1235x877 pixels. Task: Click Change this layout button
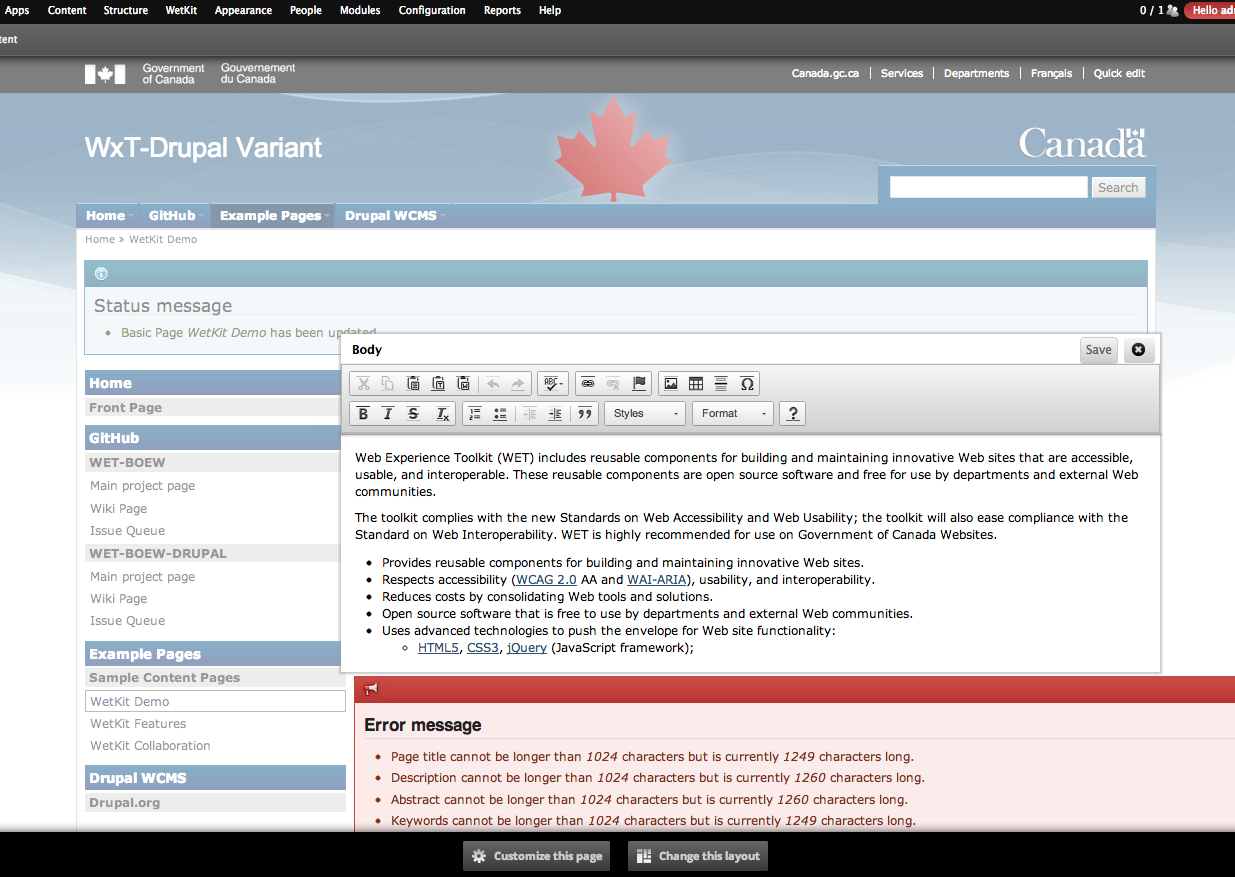tap(698, 856)
